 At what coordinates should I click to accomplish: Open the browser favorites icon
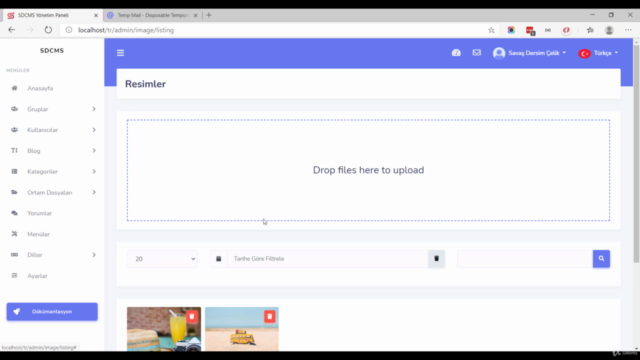(x=590, y=30)
